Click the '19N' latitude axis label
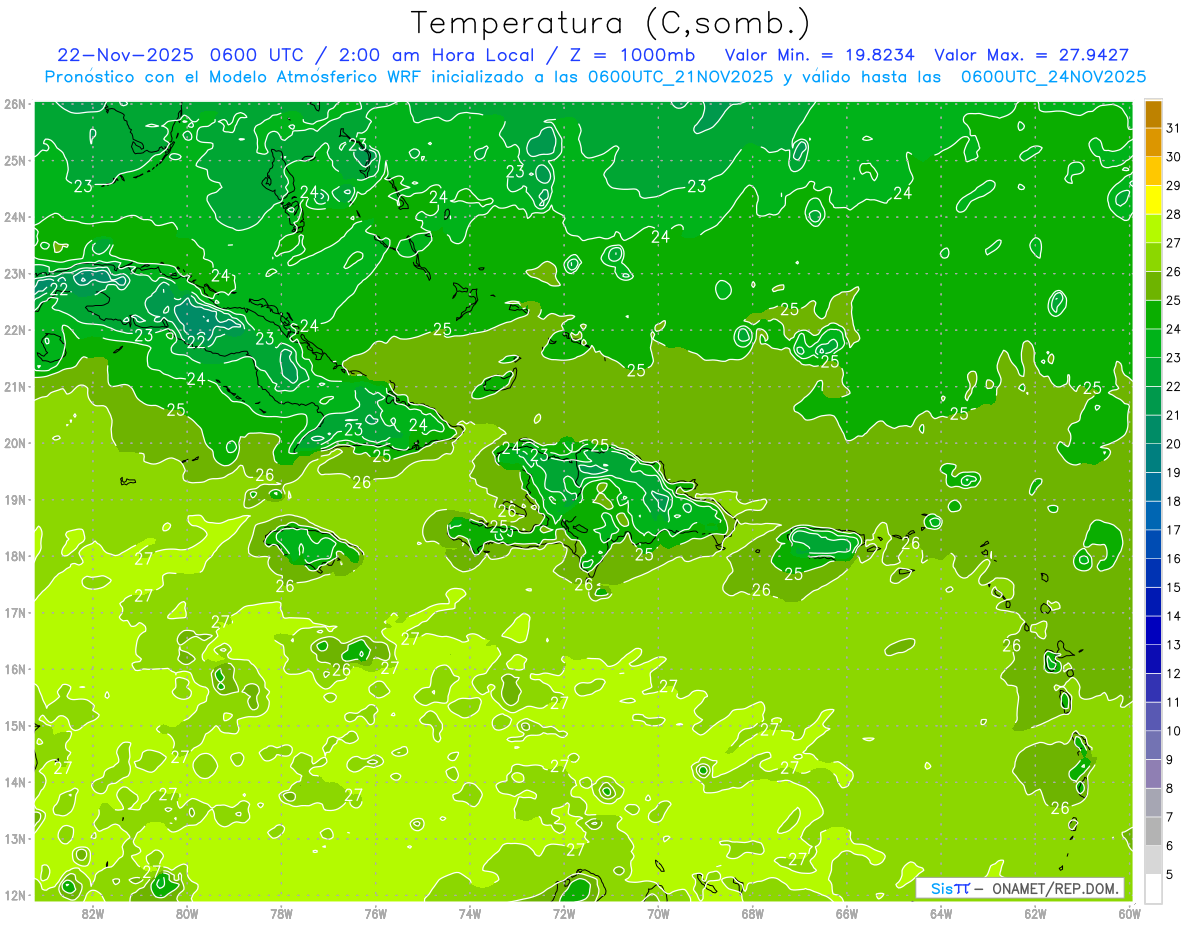The width and height of the screenshot is (1200, 927). (x=16, y=500)
